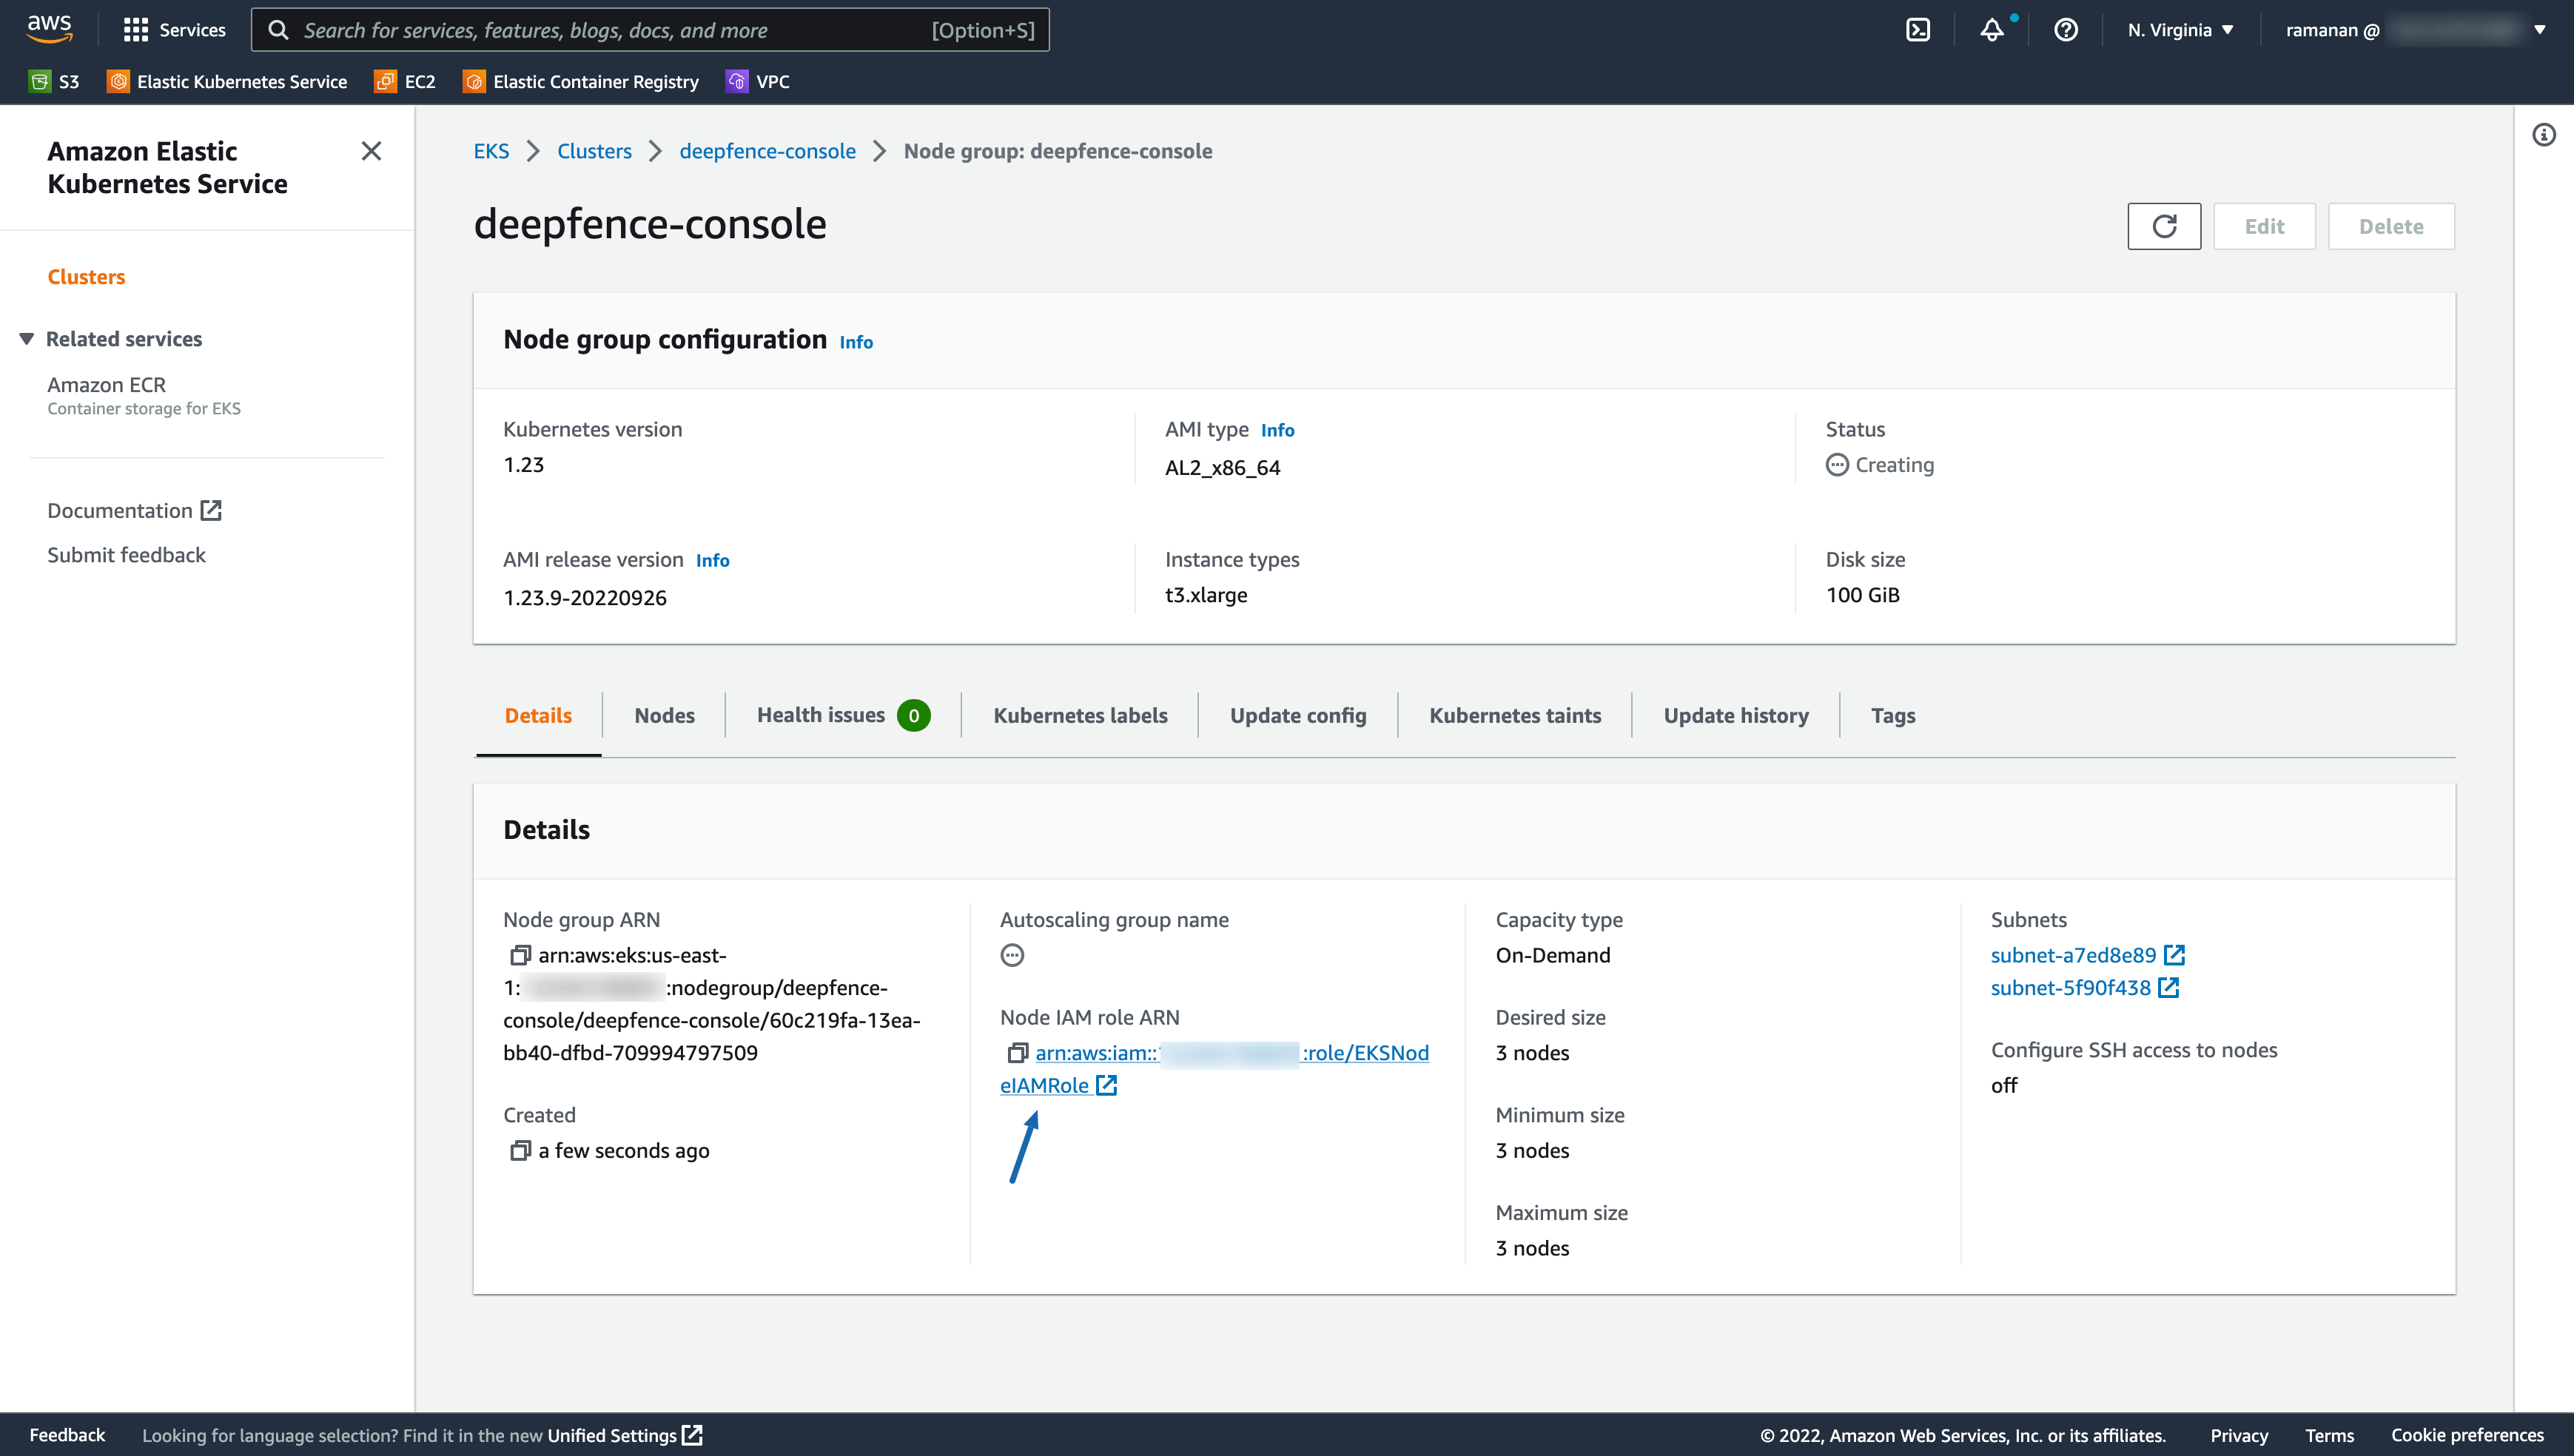Copy the Node IAM role ARN
2574x1456 pixels.
(1017, 1053)
